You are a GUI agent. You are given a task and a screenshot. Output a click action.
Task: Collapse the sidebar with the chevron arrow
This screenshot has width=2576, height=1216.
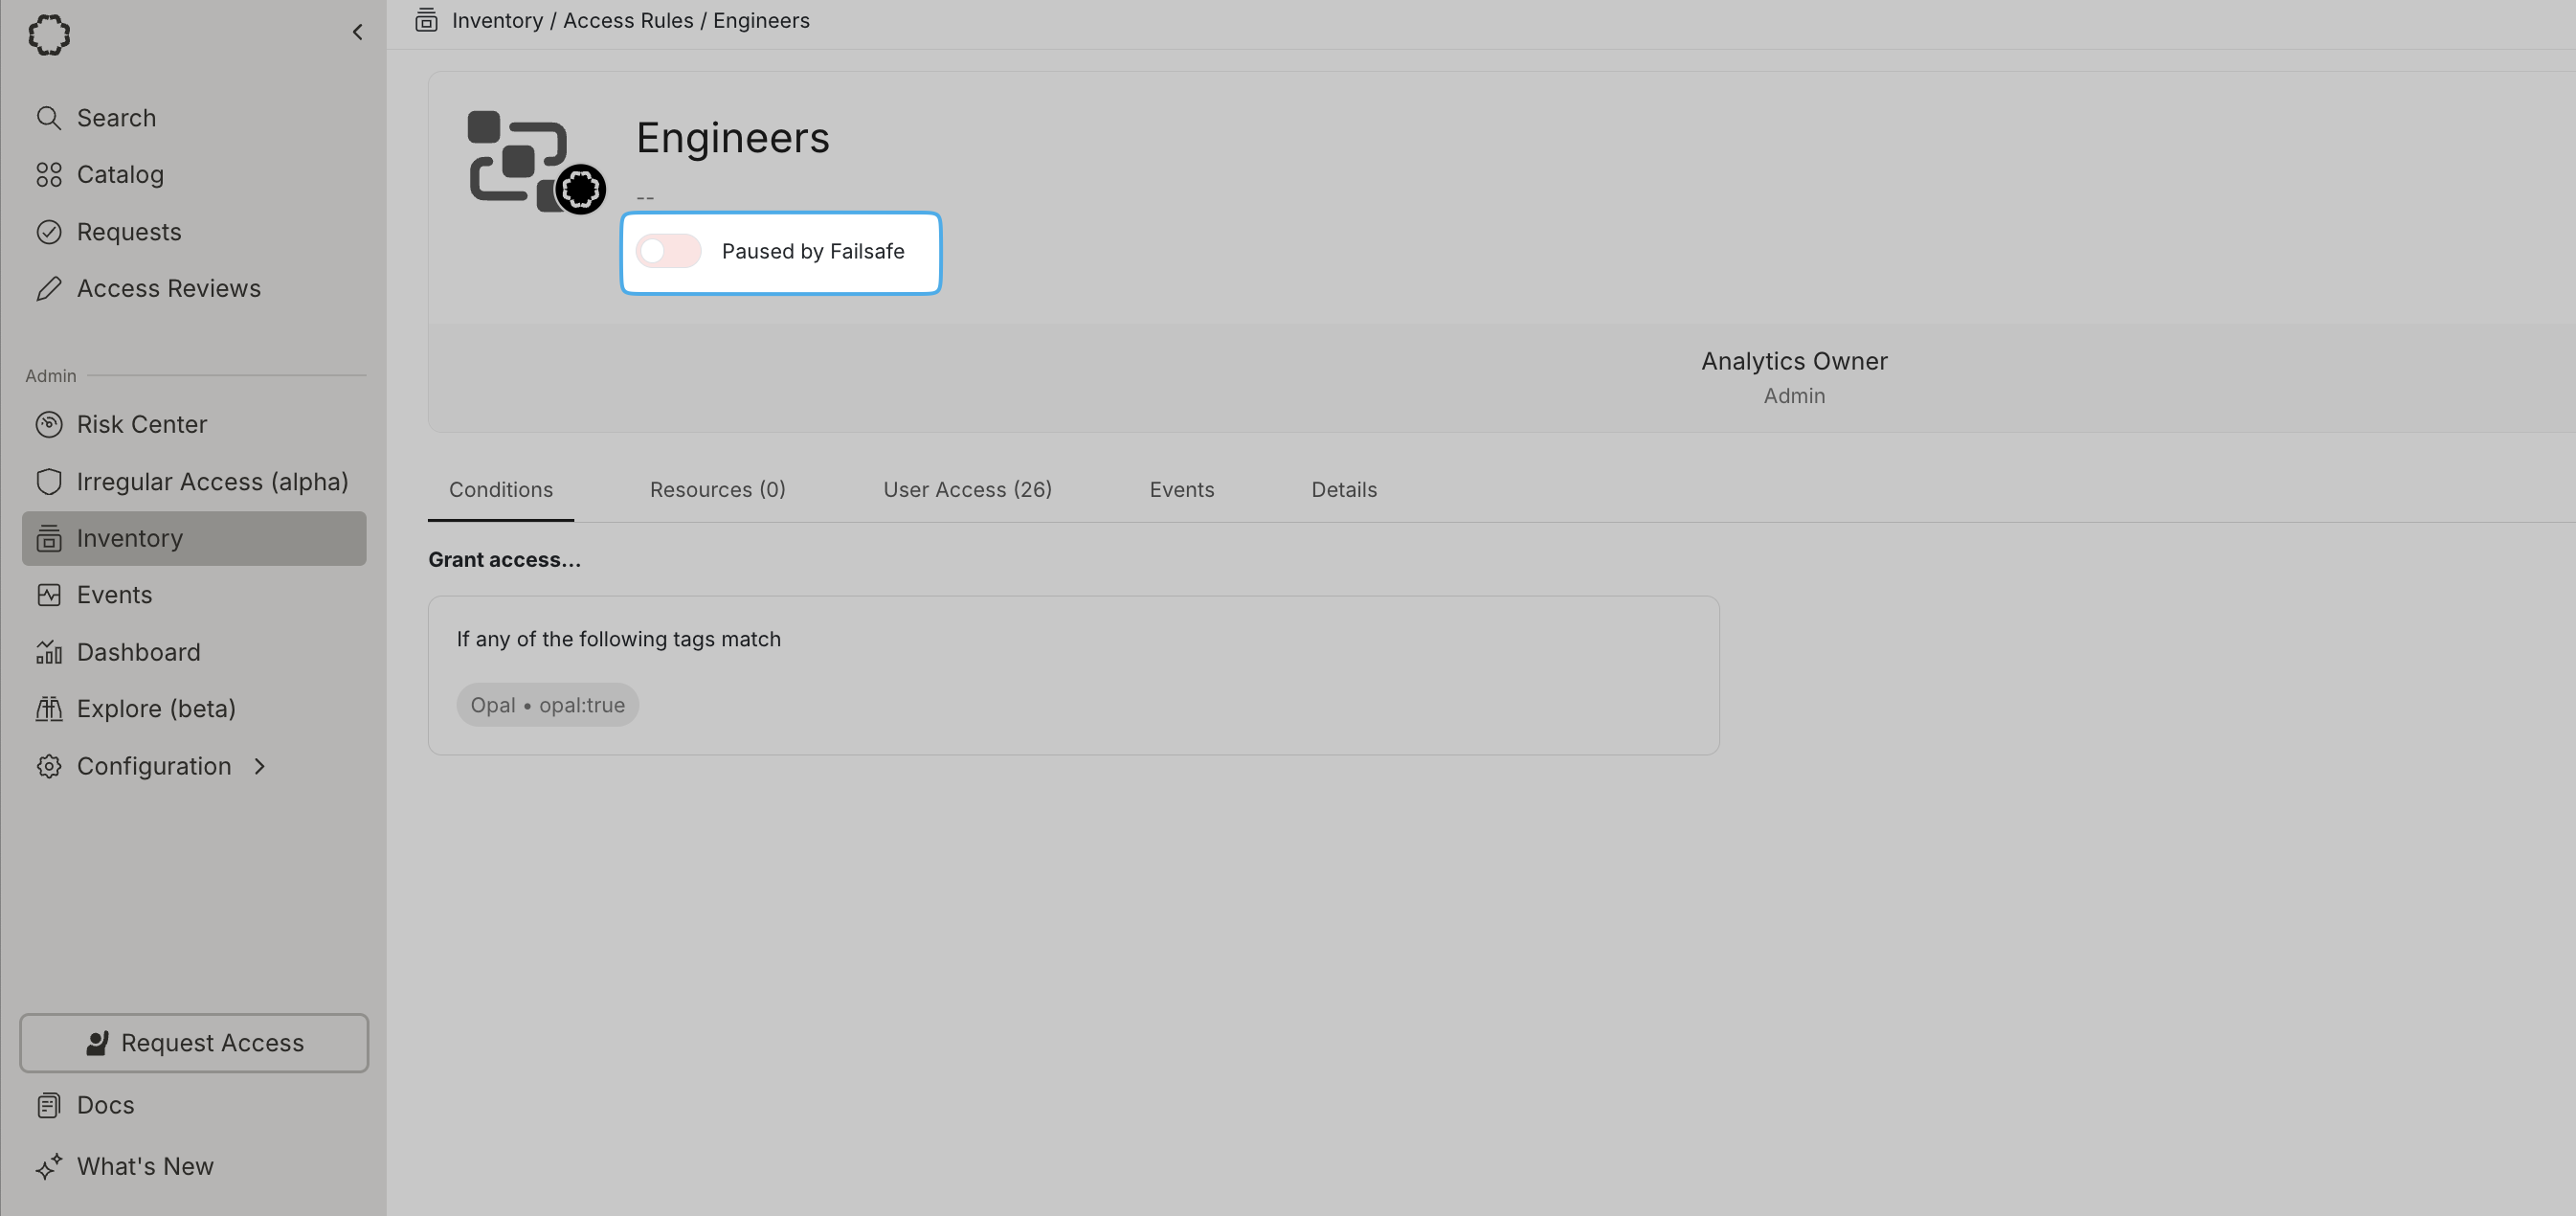pos(357,33)
